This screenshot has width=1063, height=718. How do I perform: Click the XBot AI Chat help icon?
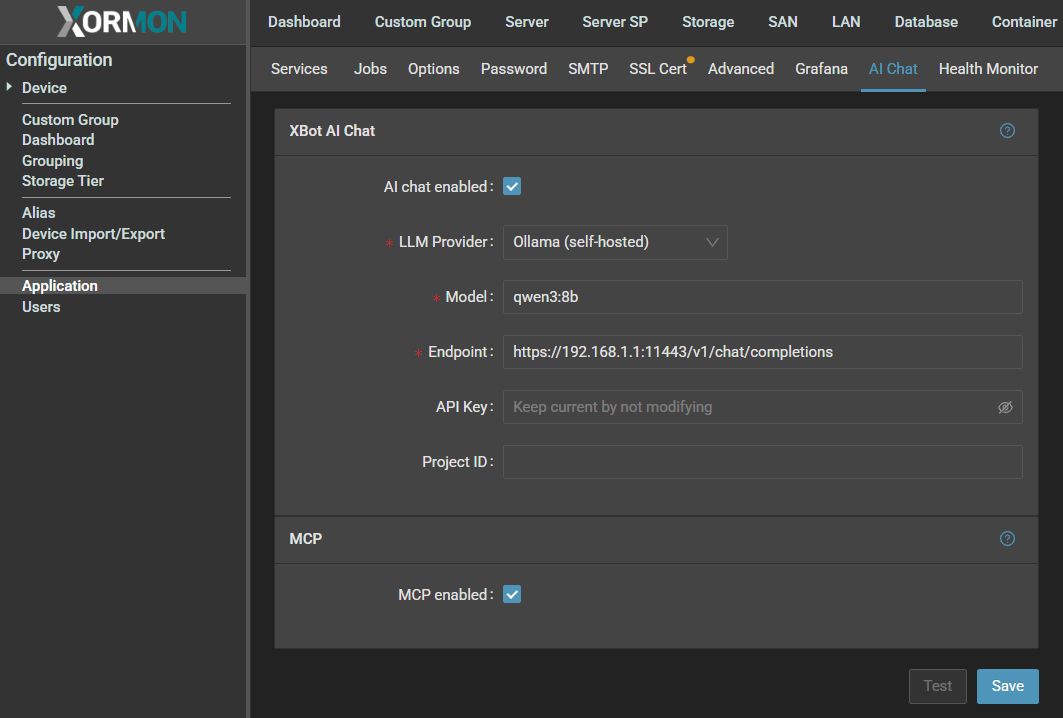tap(1007, 131)
